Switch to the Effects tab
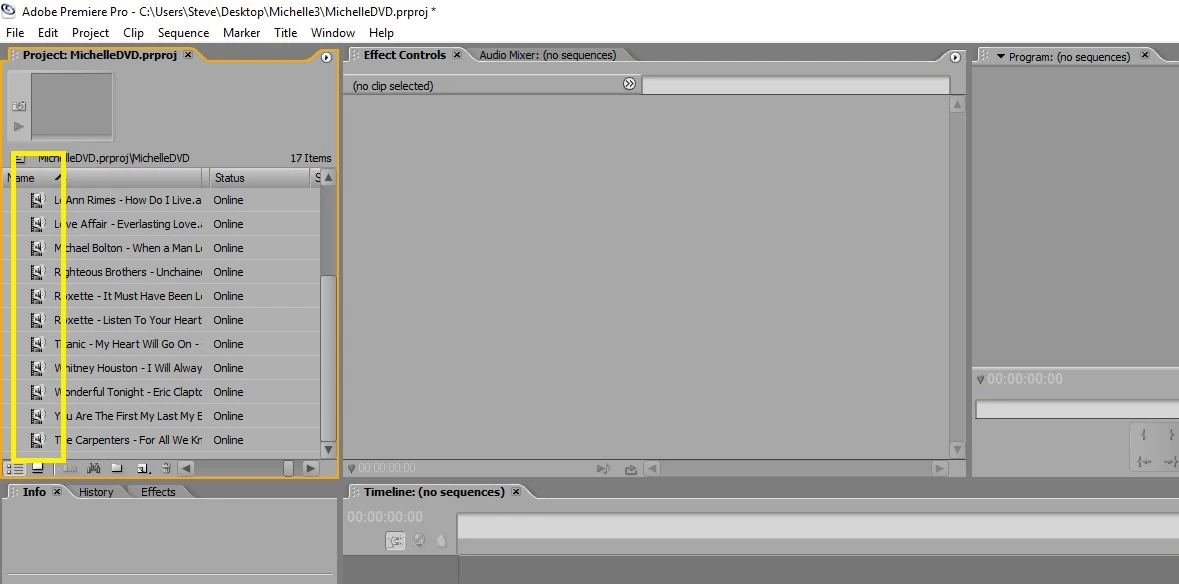This screenshot has height=584, width=1179. pyautogui.click(x=158, y=492)
